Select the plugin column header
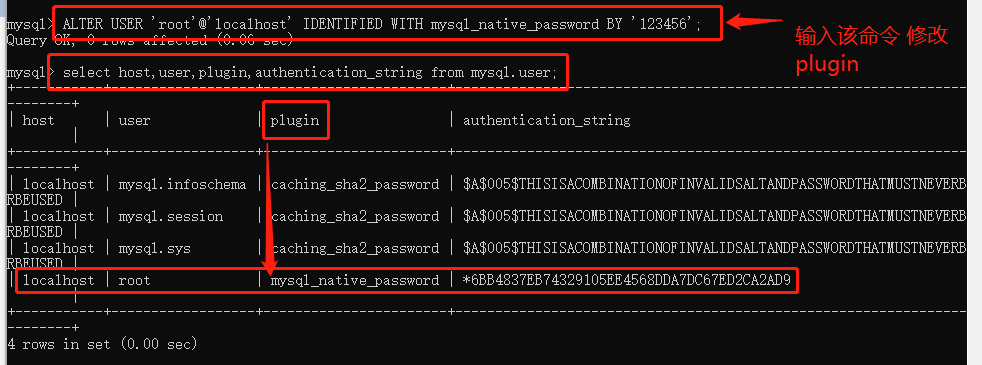The width and height of the screenshot is (982, 365). 295,120
